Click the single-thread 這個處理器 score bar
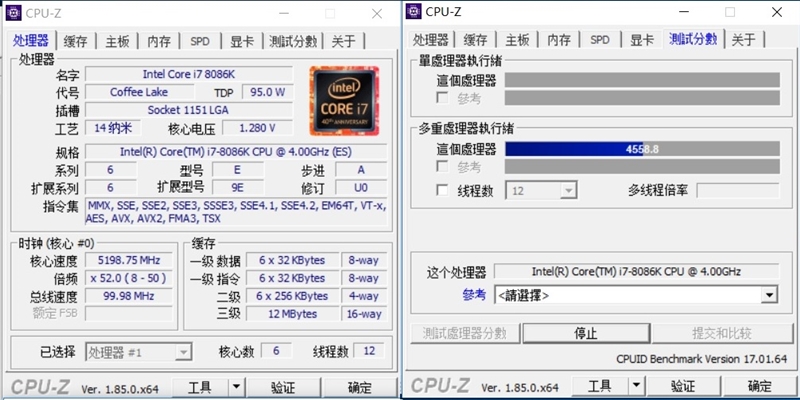This screenshot has height=400, width=800. point(642,80)
